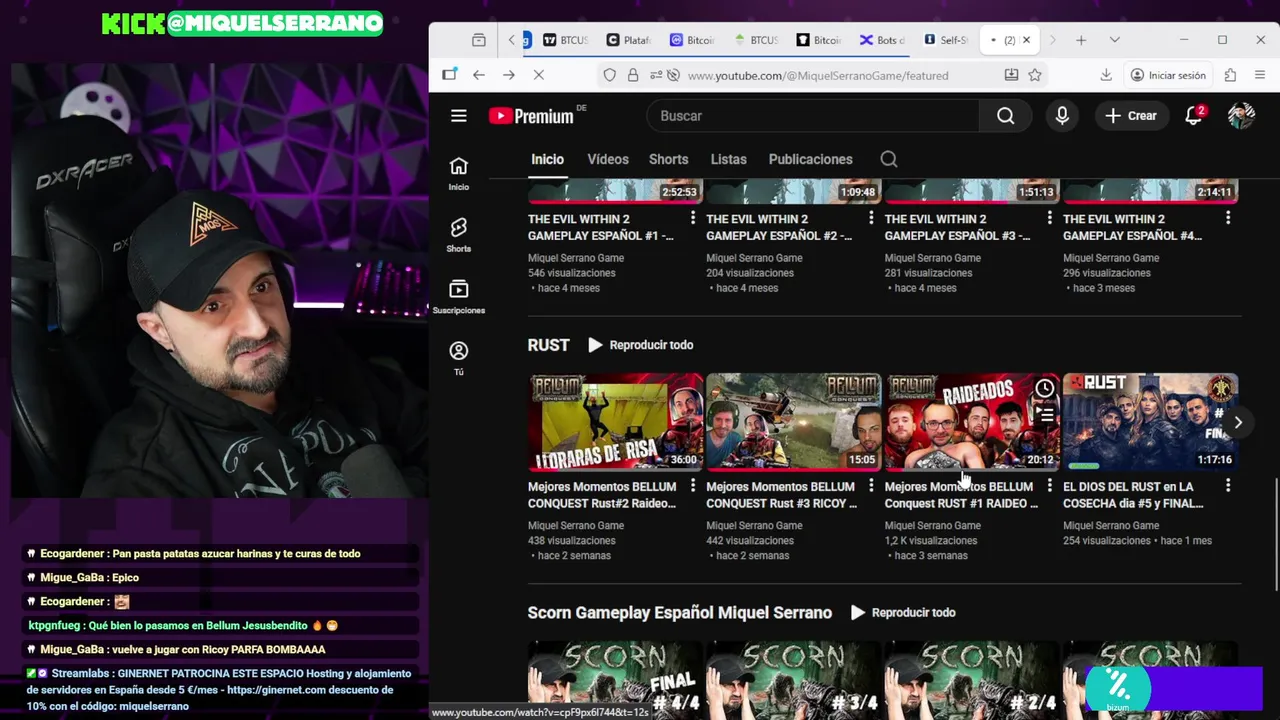Open the Firefox application menu
Image resolution: width=1280 pixels, height=720 pixels.
coord(1260,75)
